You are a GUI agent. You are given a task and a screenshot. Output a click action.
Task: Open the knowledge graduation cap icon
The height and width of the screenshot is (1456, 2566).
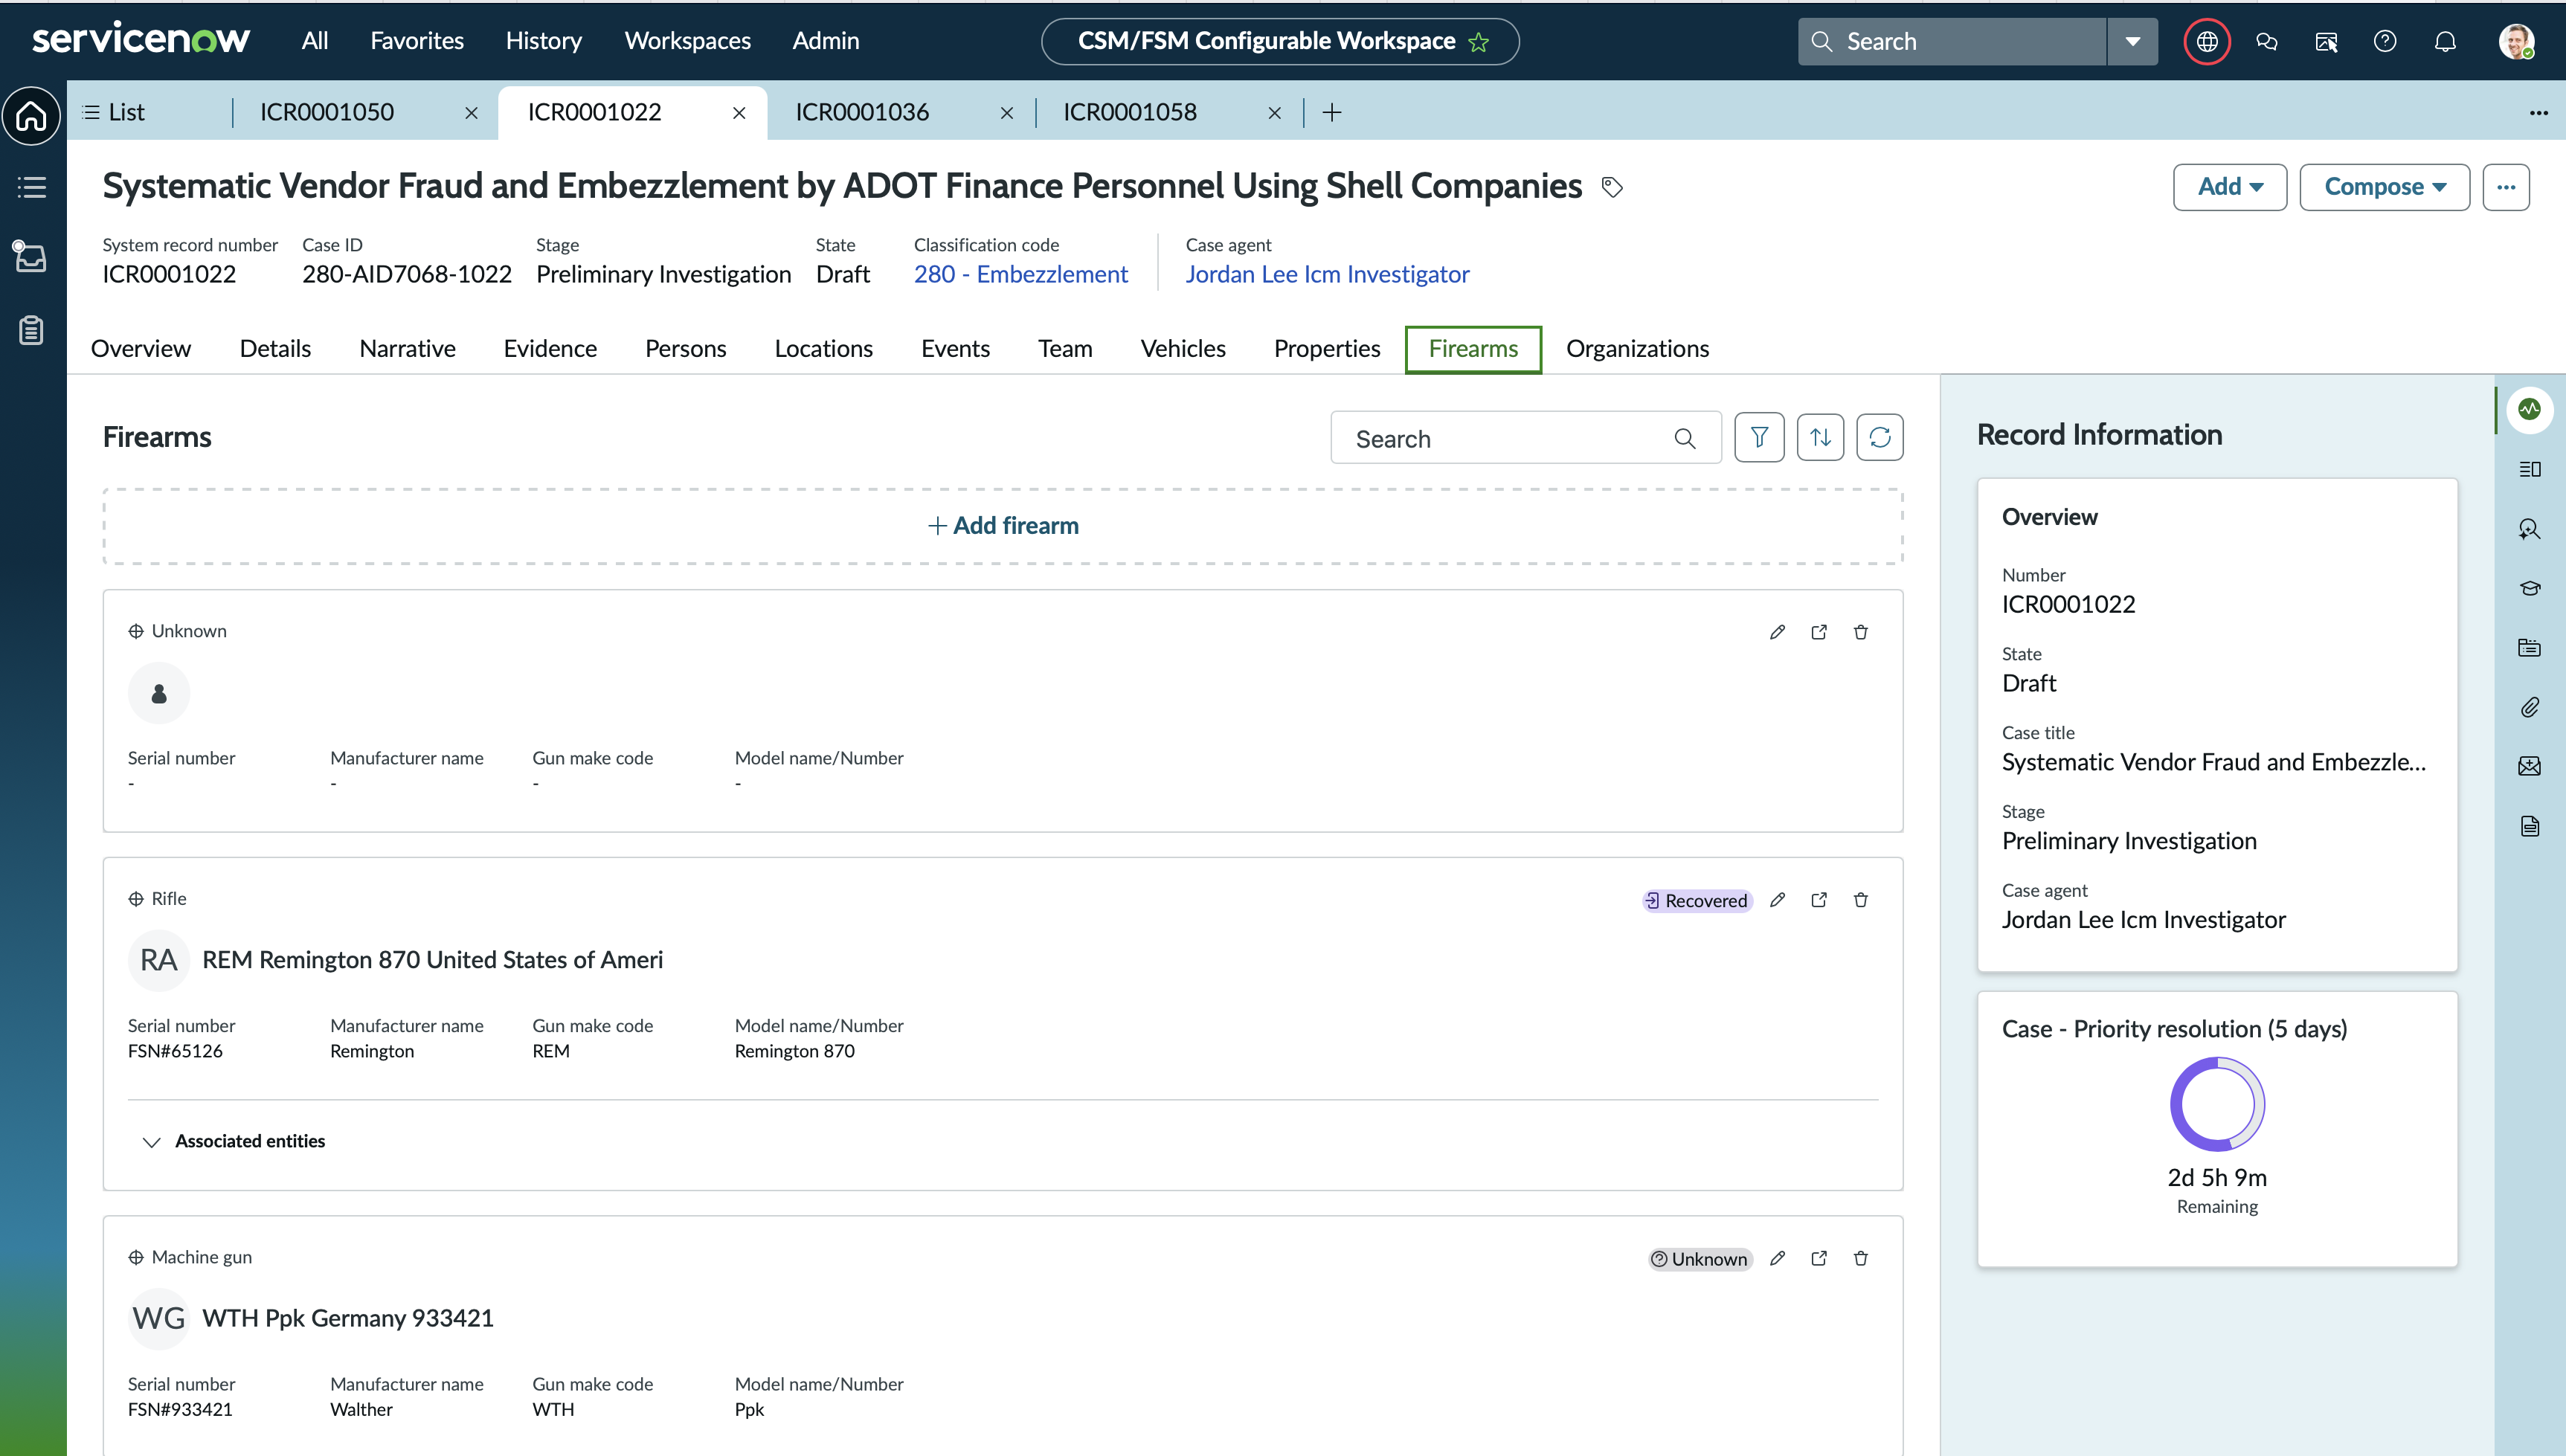click(x=2529, y=588)
